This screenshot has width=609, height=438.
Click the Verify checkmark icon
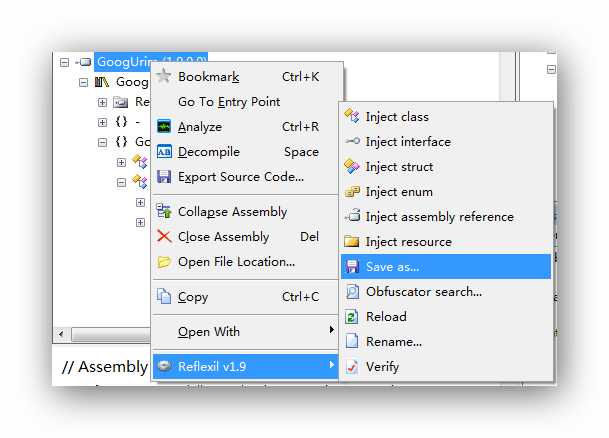(x=352, y=366)
